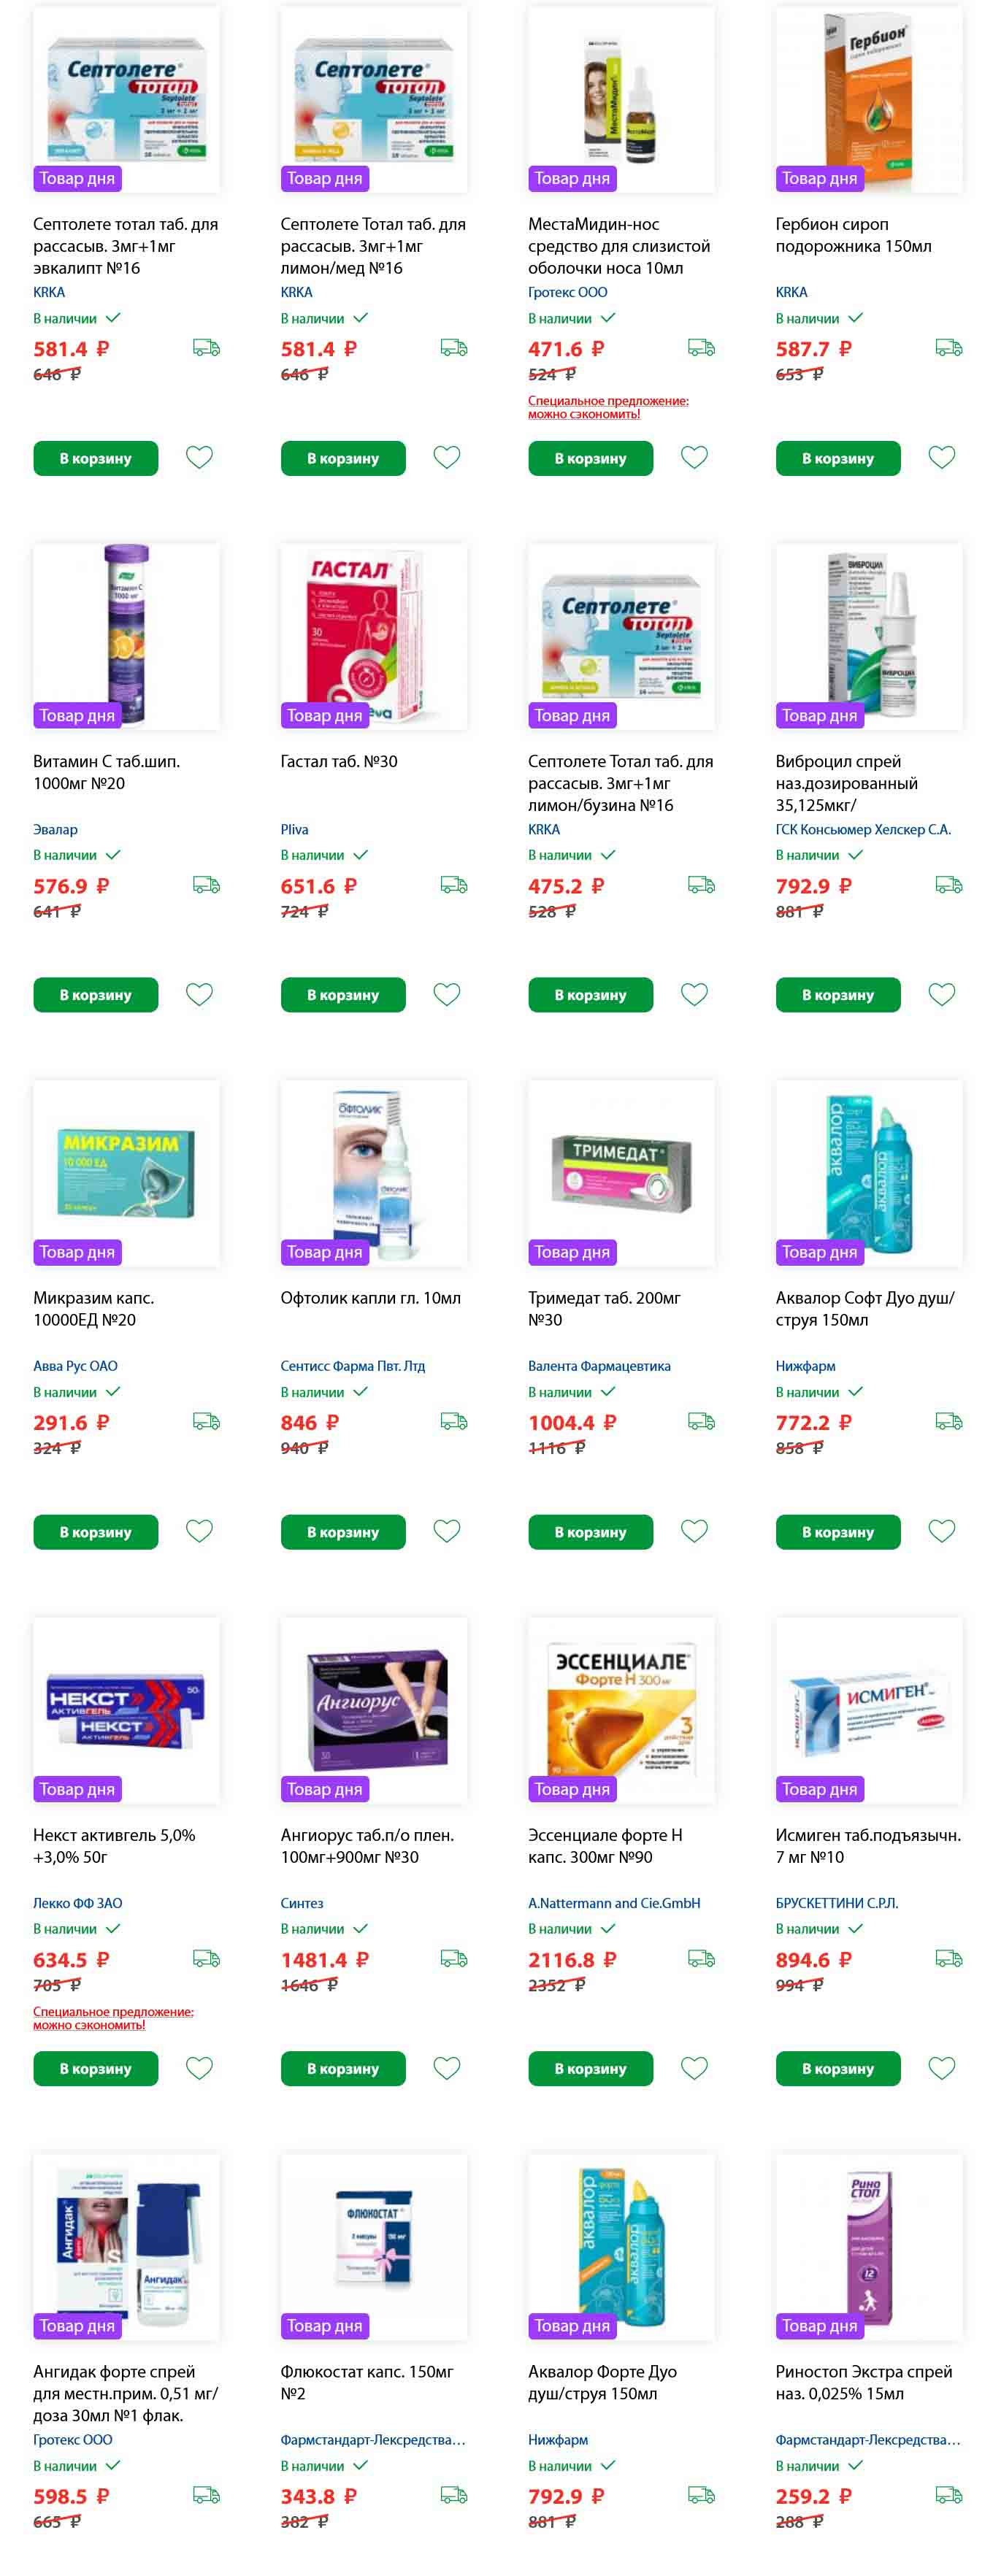Open product title Флюкостат капс. 150мг №2
This screenshot has height=2576, width=993.
tap(367, 2382)
